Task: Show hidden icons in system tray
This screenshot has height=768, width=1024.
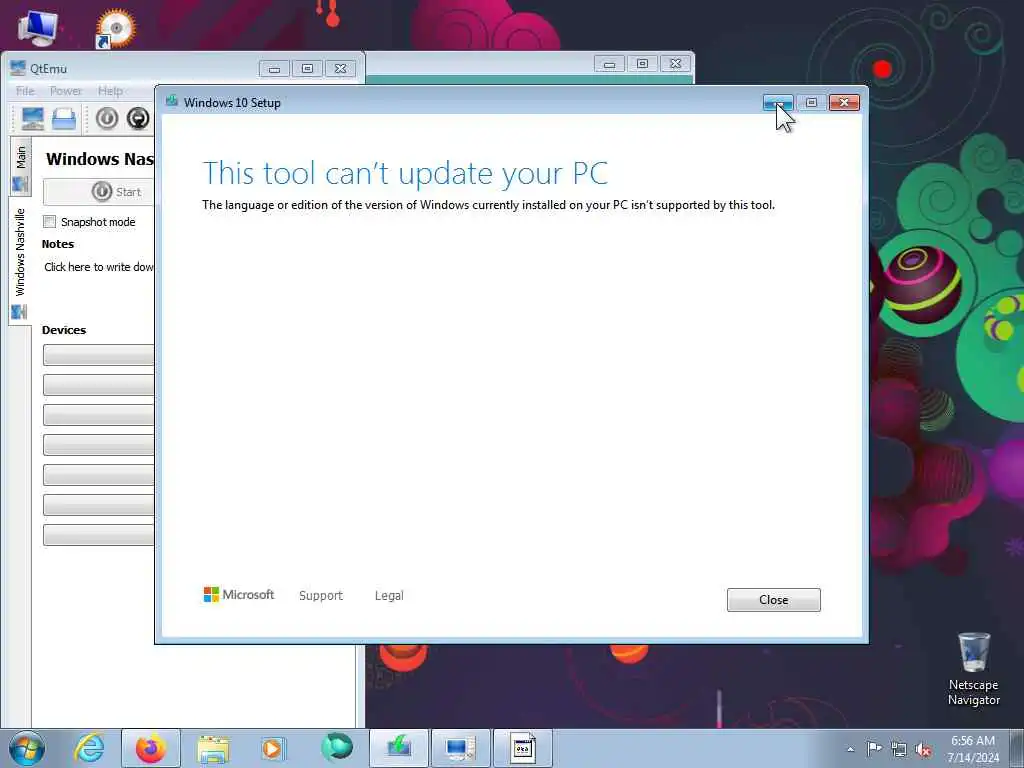Action: point(850,749)
